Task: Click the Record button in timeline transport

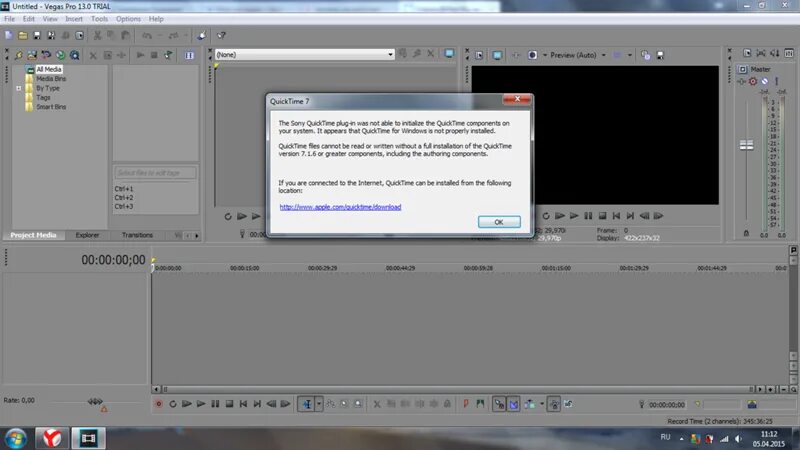Action: 159,404
